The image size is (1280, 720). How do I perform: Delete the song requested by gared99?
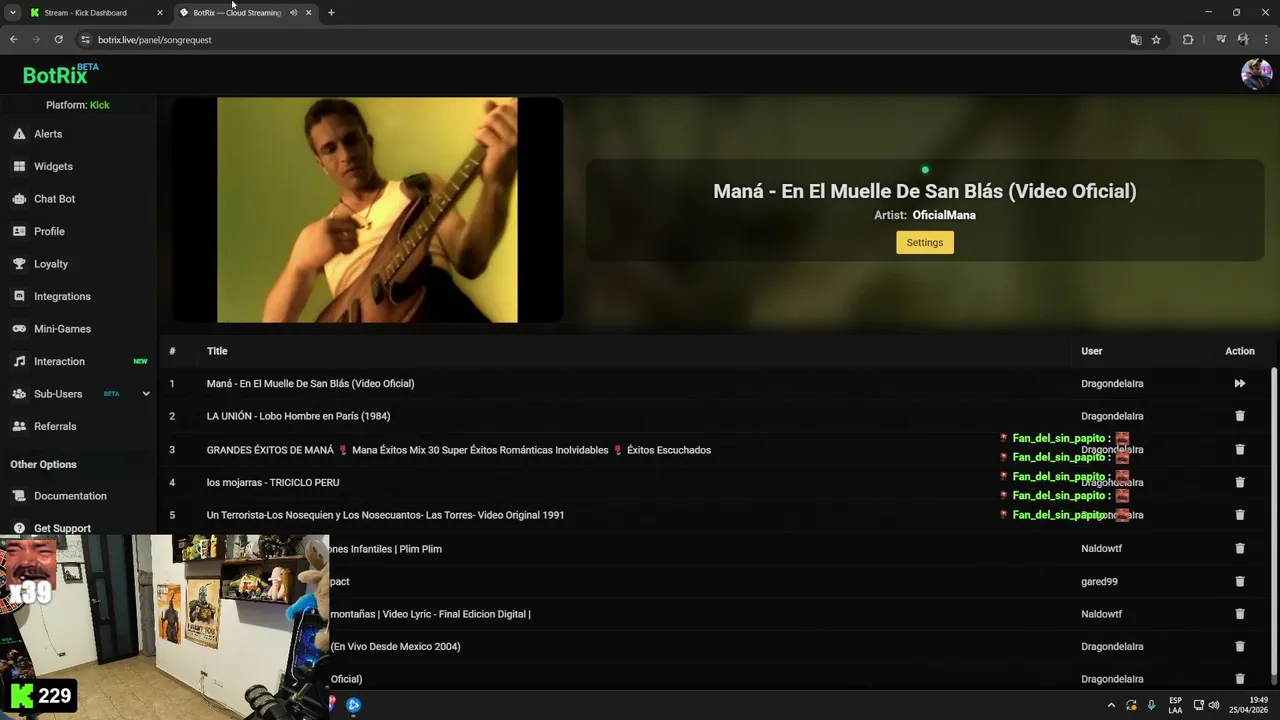pos(1239,581)
